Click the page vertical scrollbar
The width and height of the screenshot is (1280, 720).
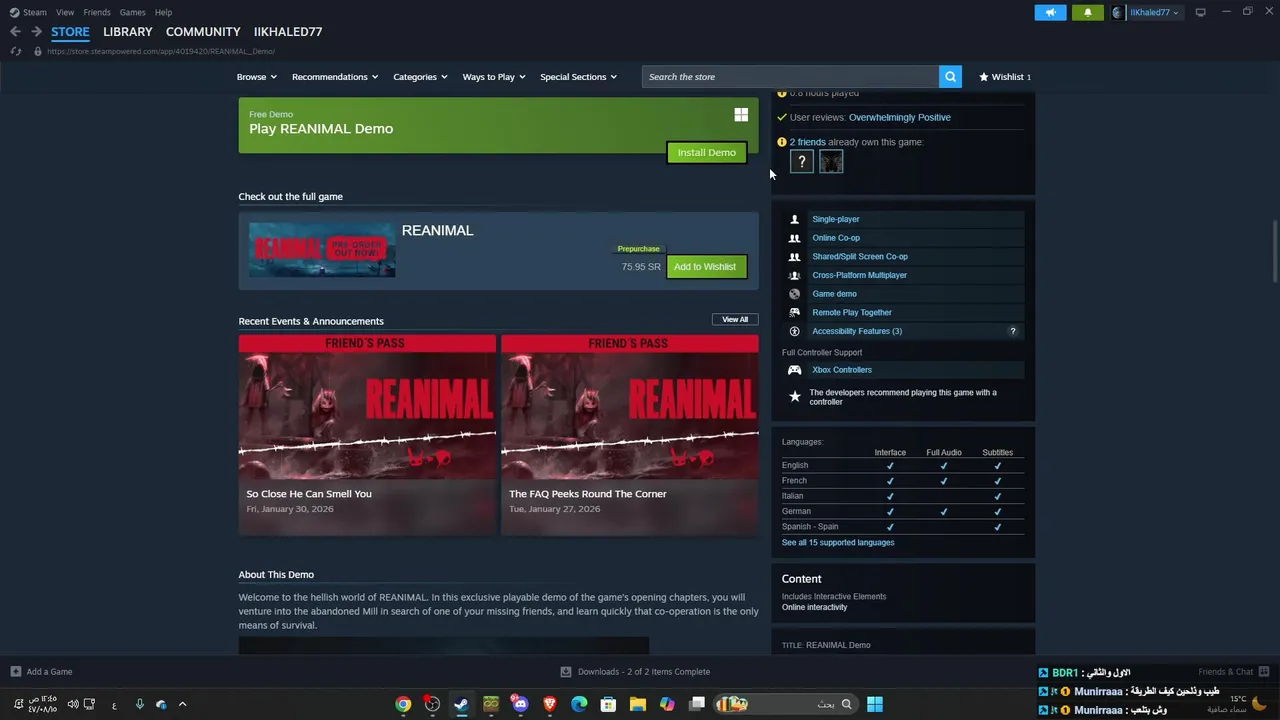(1275, 252)
